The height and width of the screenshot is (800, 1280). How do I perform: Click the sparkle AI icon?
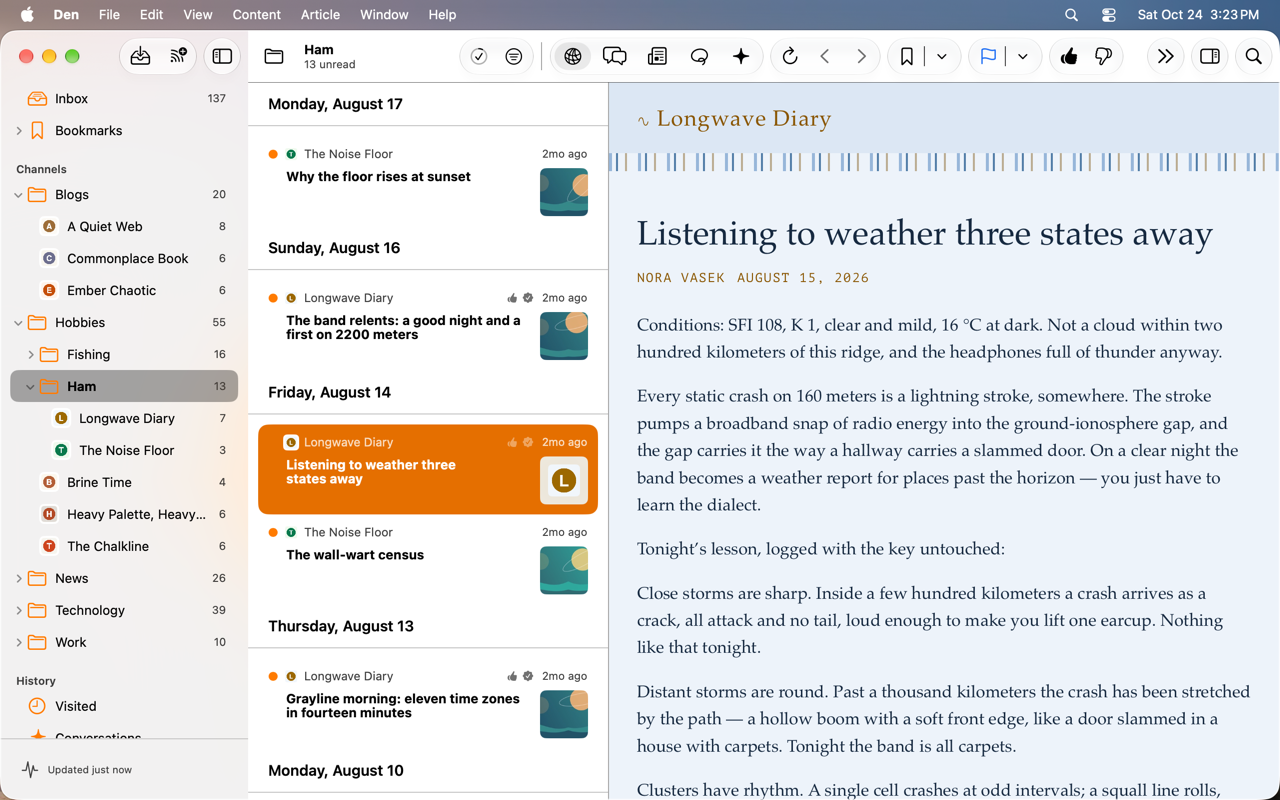pos(741,57)
